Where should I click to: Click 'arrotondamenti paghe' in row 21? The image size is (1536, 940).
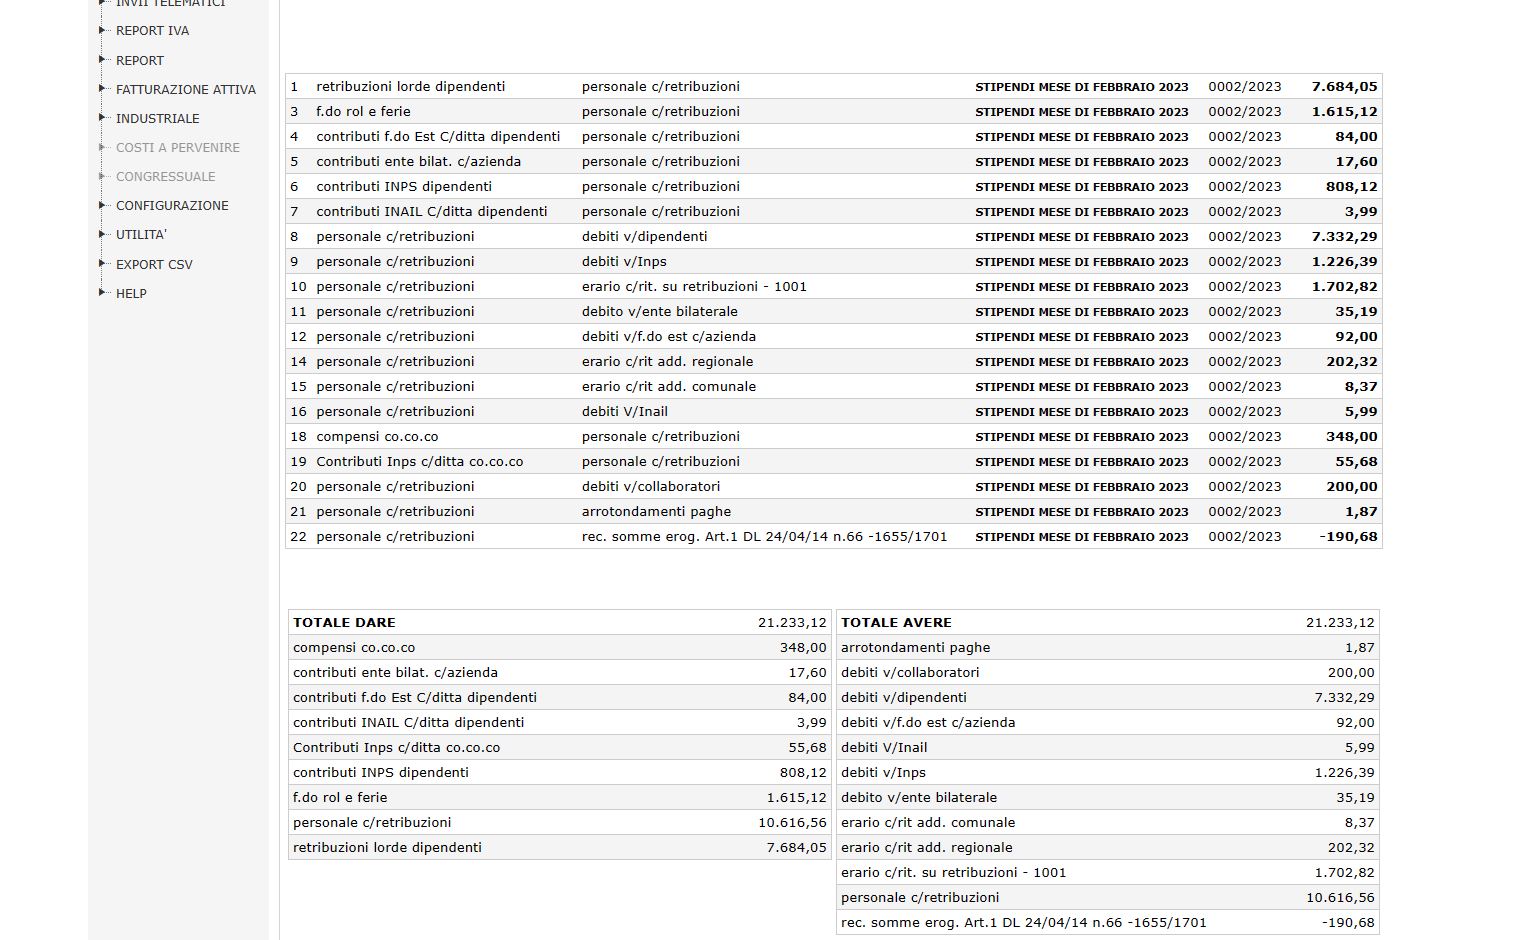tap(656, 511)
